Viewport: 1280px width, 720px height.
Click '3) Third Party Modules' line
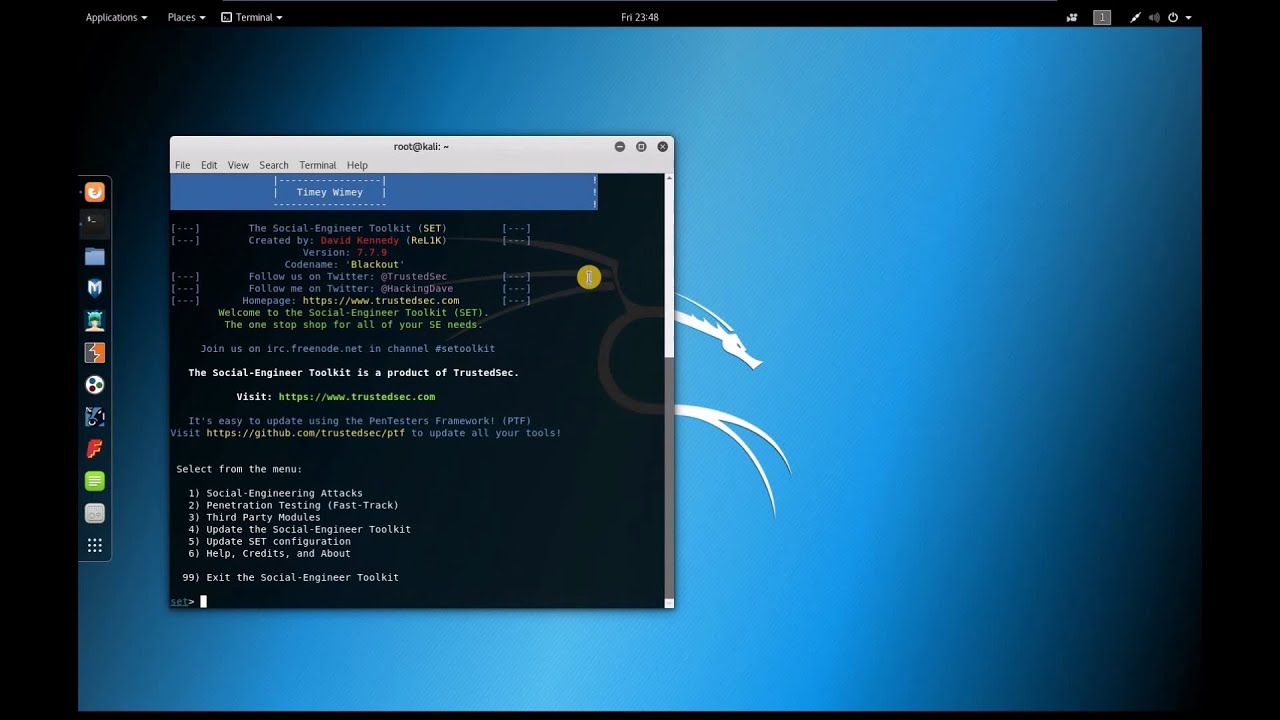254,517
